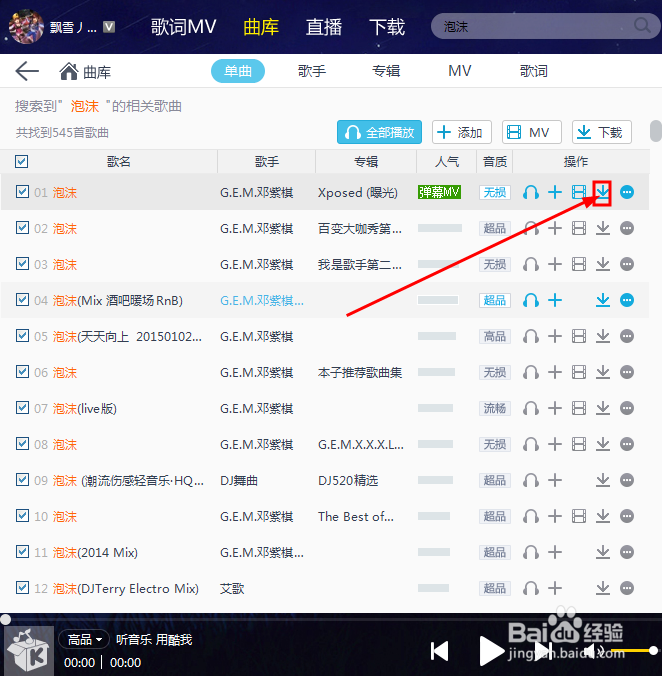This screenshot has height=676, width=662.
Task: Add song 06 with plus icon
Action: click(x=555, y=372)
